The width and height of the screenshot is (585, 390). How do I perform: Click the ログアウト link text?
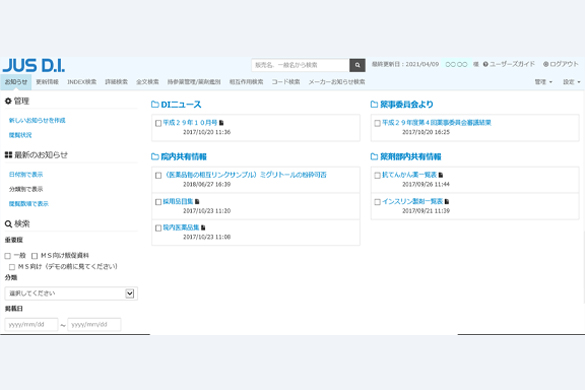564,64
